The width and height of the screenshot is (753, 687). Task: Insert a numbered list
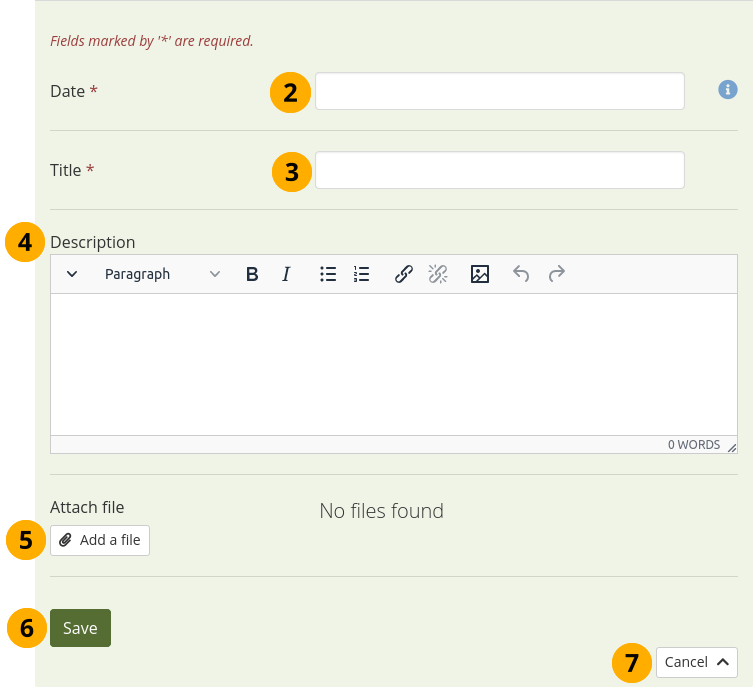point(362,274)
